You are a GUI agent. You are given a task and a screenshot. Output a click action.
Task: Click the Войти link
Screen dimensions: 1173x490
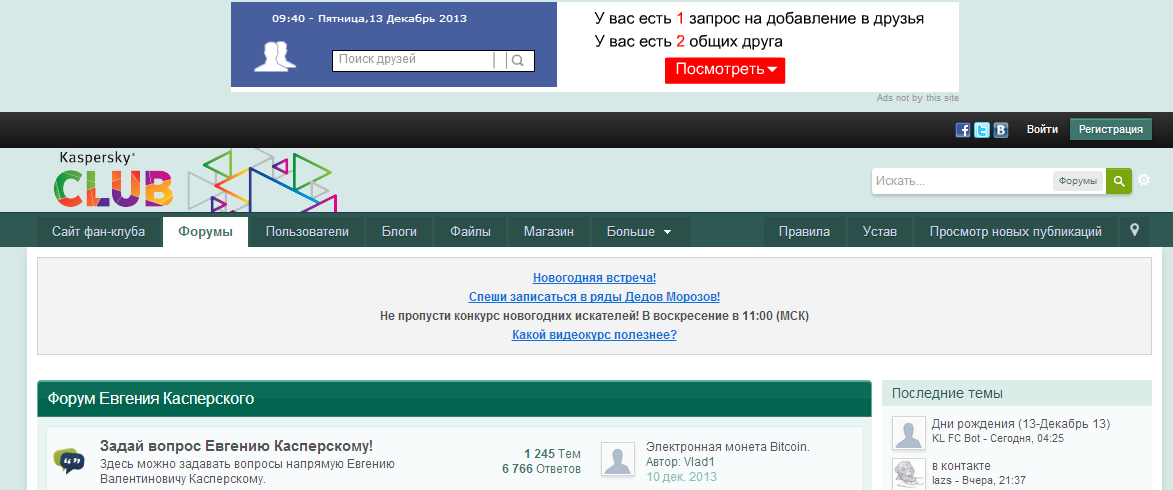click(1042, 129)
